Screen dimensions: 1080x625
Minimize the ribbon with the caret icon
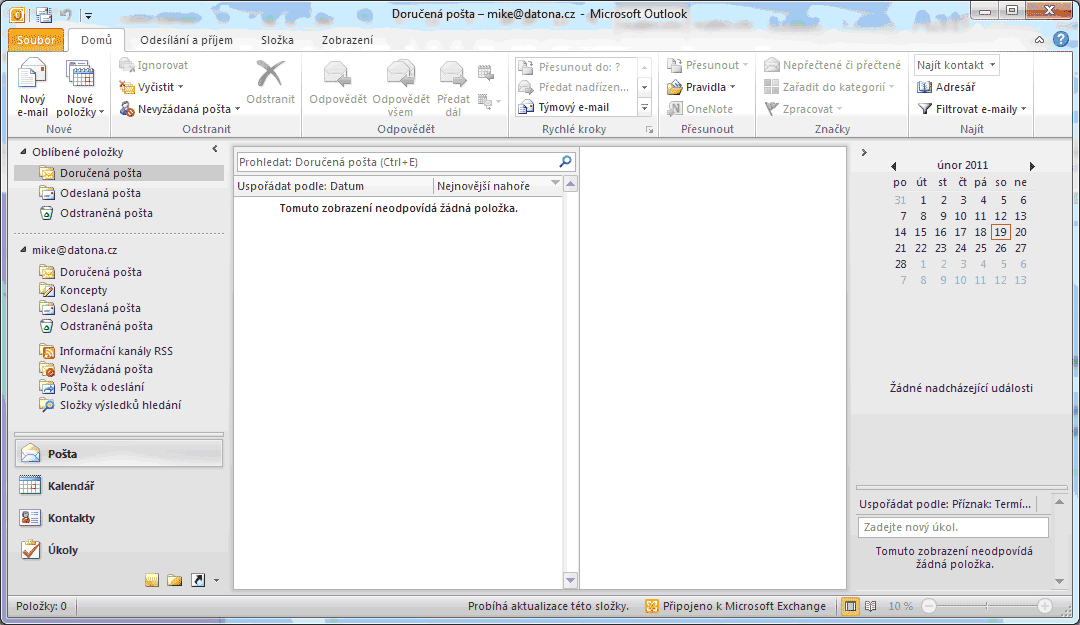[x=1039, y=40]
